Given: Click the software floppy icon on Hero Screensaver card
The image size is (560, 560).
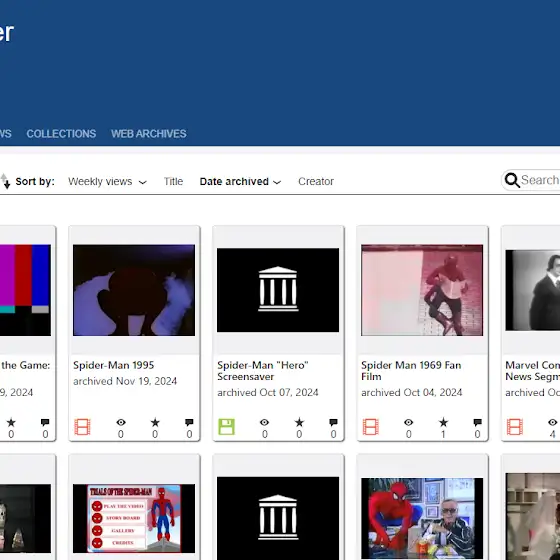Looking at the screenshot, I should pyautogui.click(x=226, y=427).
